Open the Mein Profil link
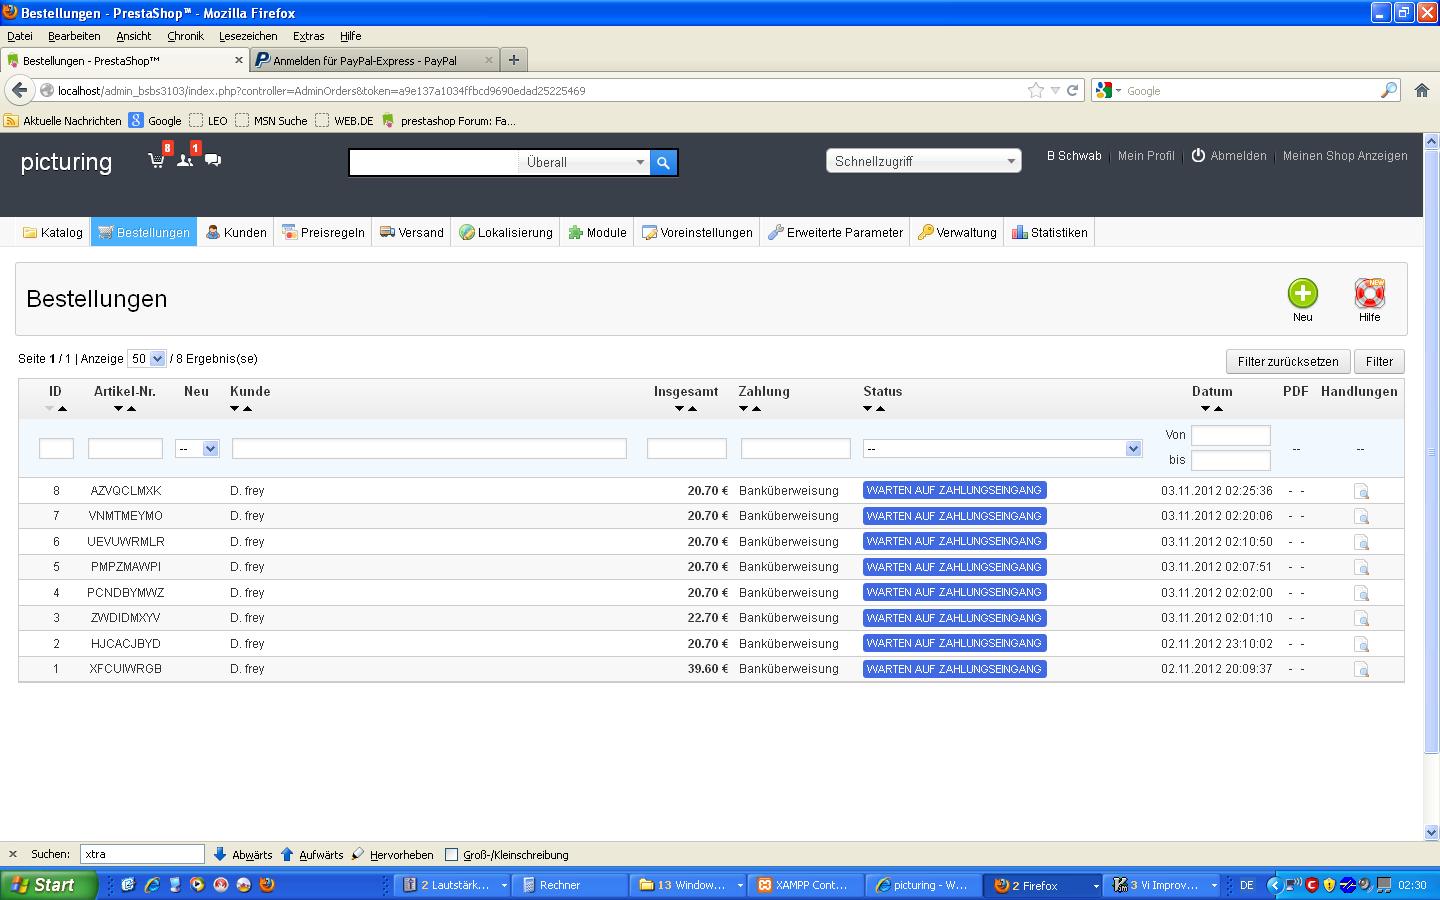1440x900 pixels. [1146, 156]
